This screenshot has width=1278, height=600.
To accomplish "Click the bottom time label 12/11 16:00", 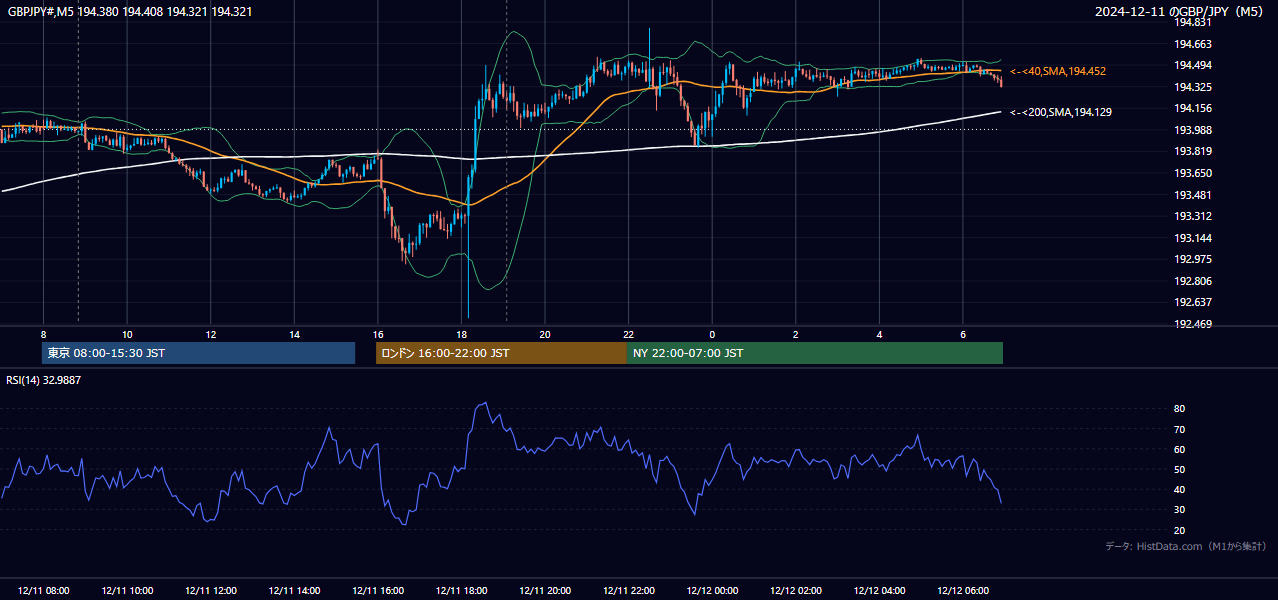I will (378, 591).
